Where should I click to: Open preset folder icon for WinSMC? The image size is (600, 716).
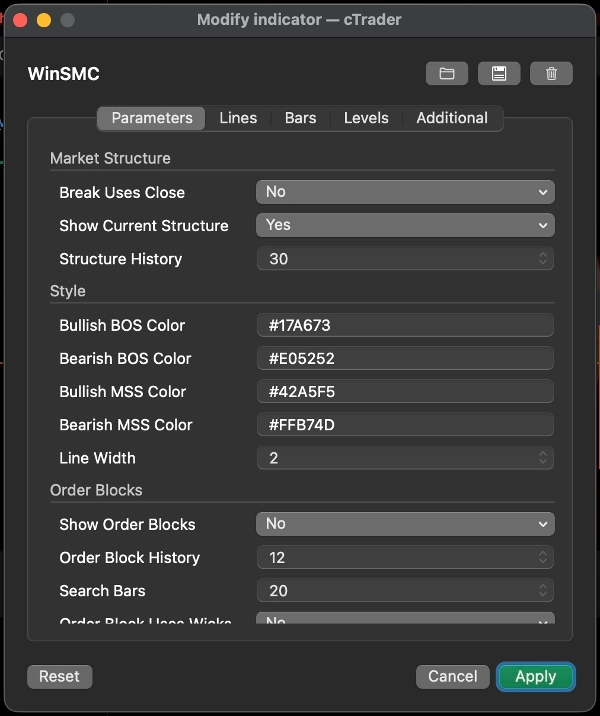coord(447,74)
